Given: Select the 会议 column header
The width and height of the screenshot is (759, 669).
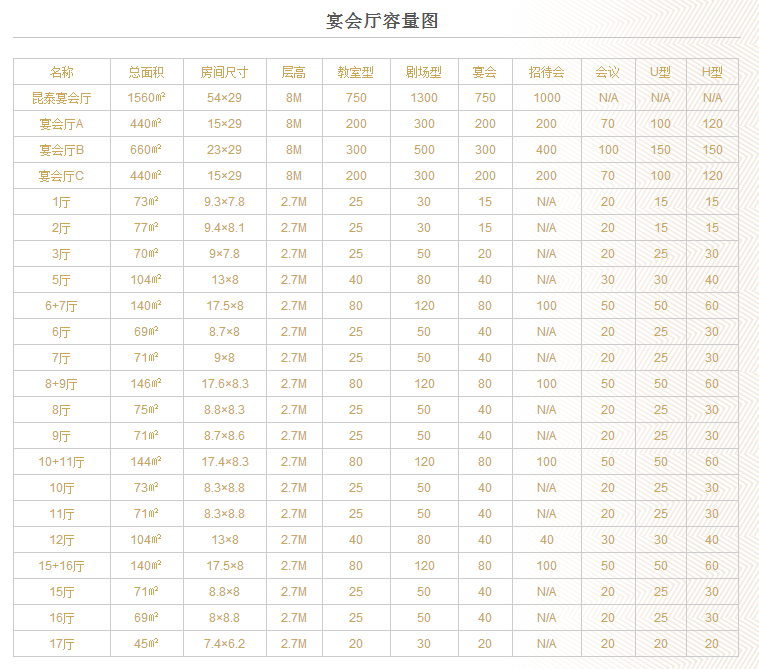Looking at the screenshot, I should tap(607, 72).
